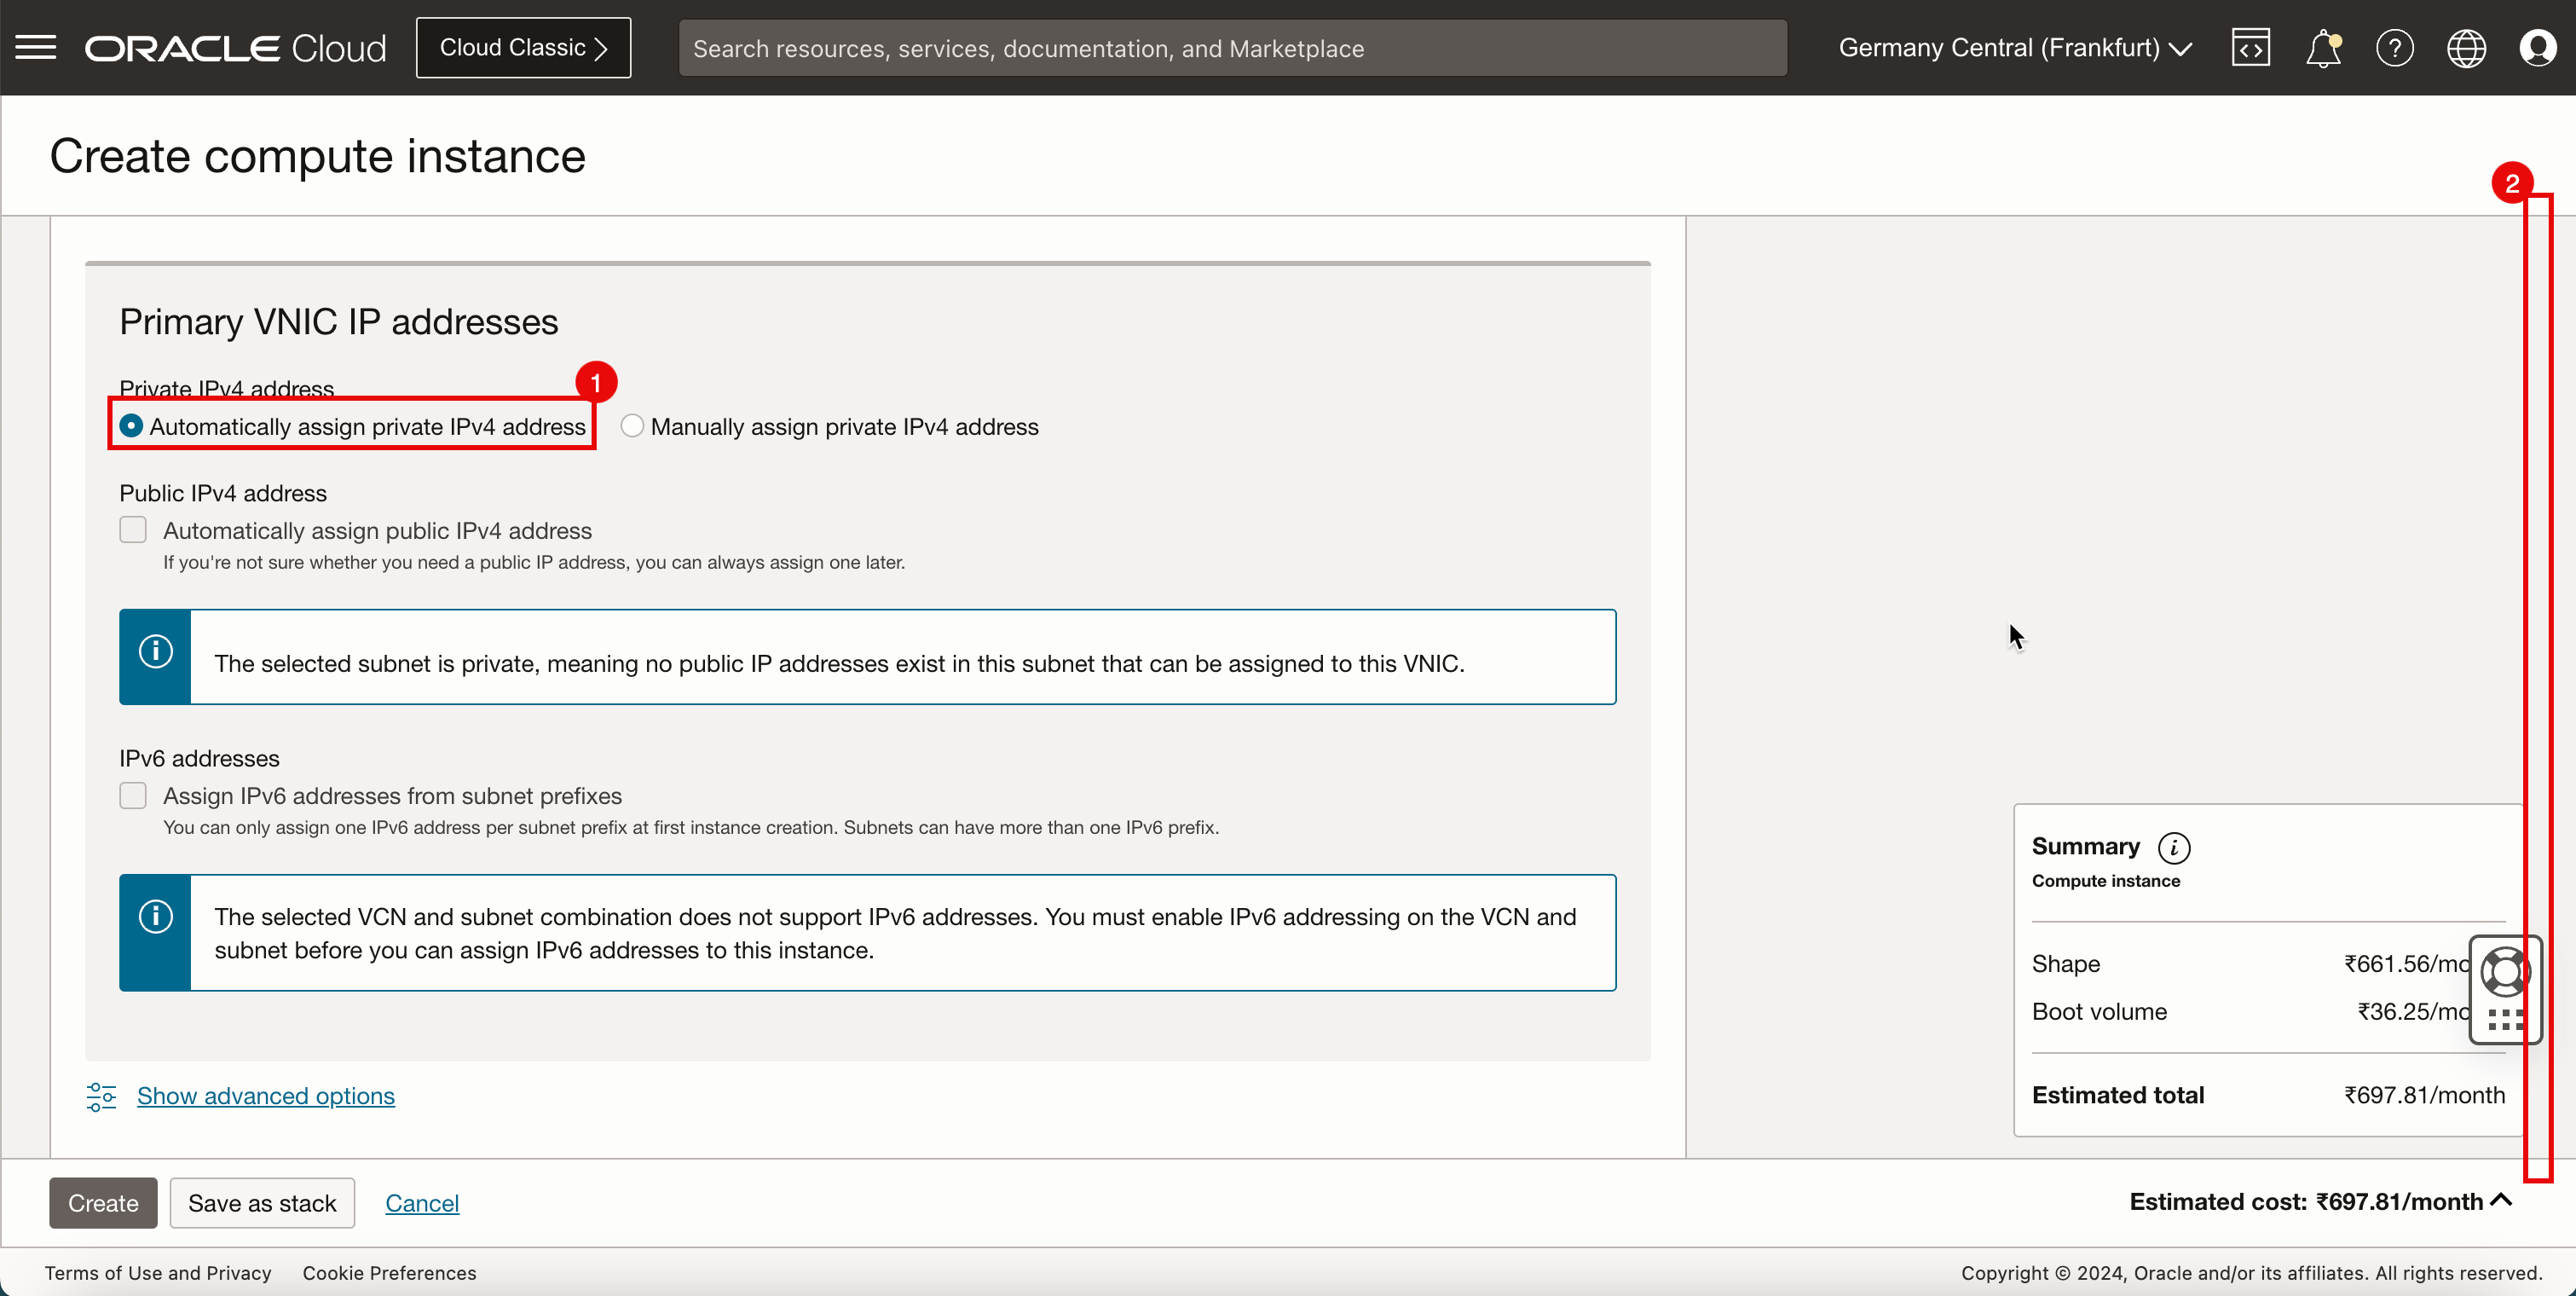The image size is (2576, 1296).
Task: Open the globe/language selector icon
Action: pyautogui.click(x=2467, y=48)
